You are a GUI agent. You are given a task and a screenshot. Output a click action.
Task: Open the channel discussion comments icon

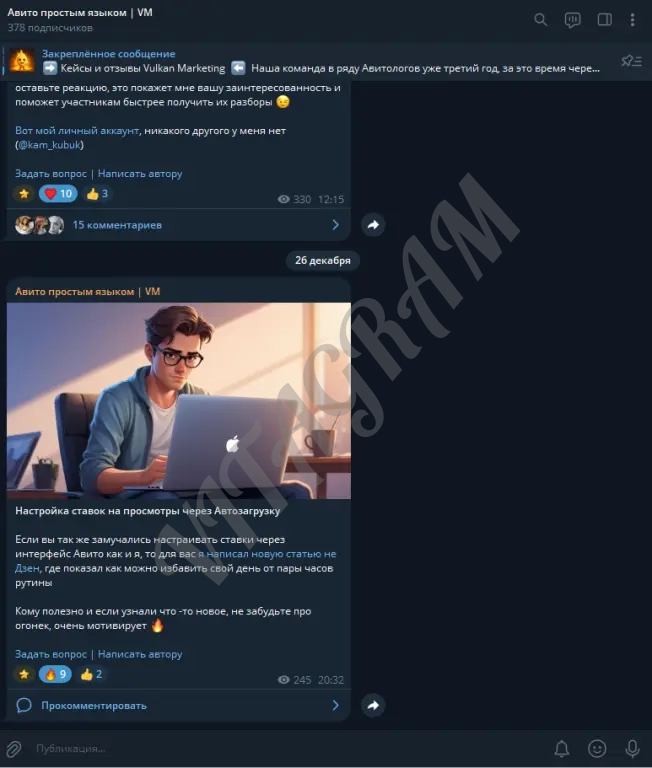coord(572,20)
